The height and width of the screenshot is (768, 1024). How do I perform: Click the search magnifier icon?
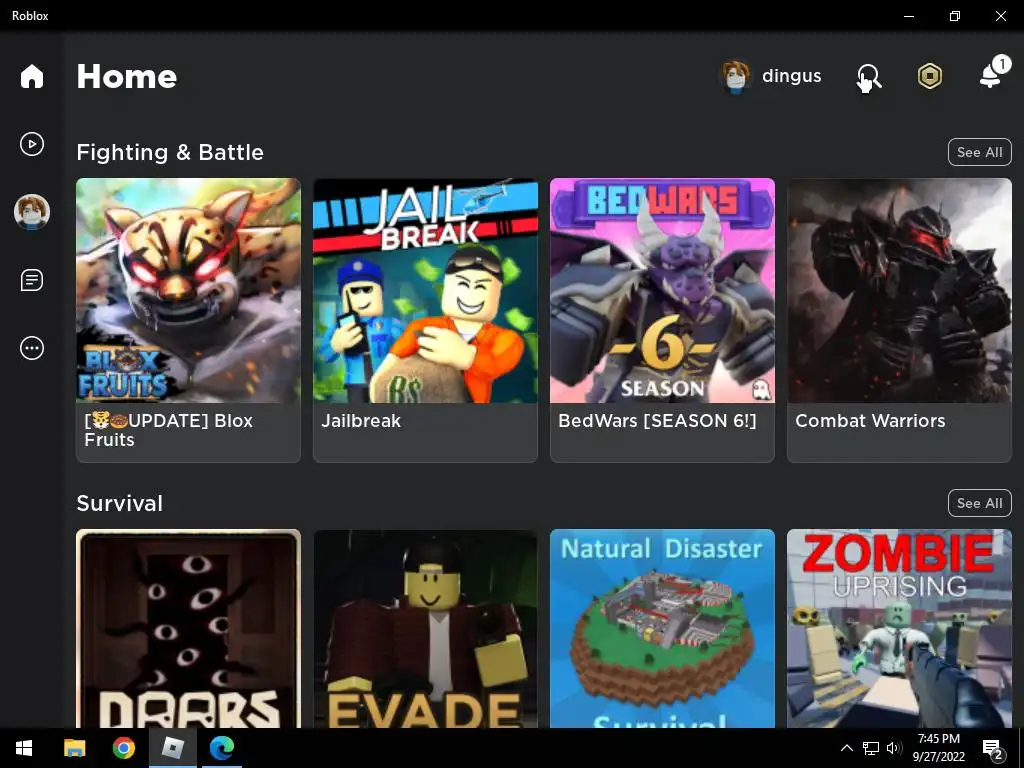pyautogui.click(x=869, y=77)
